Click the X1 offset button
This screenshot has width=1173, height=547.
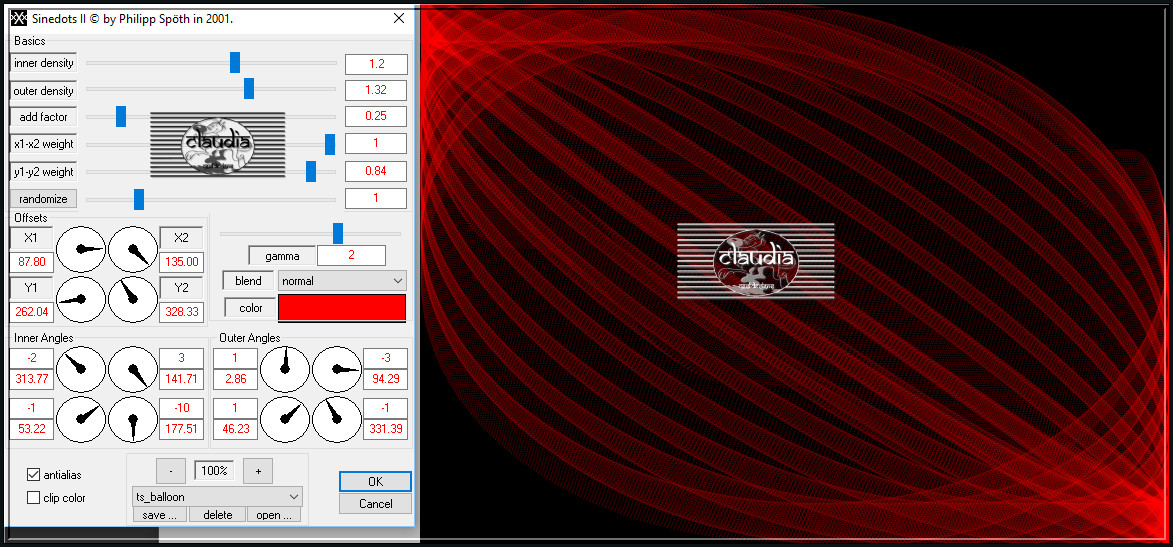(x=31, y=238)
